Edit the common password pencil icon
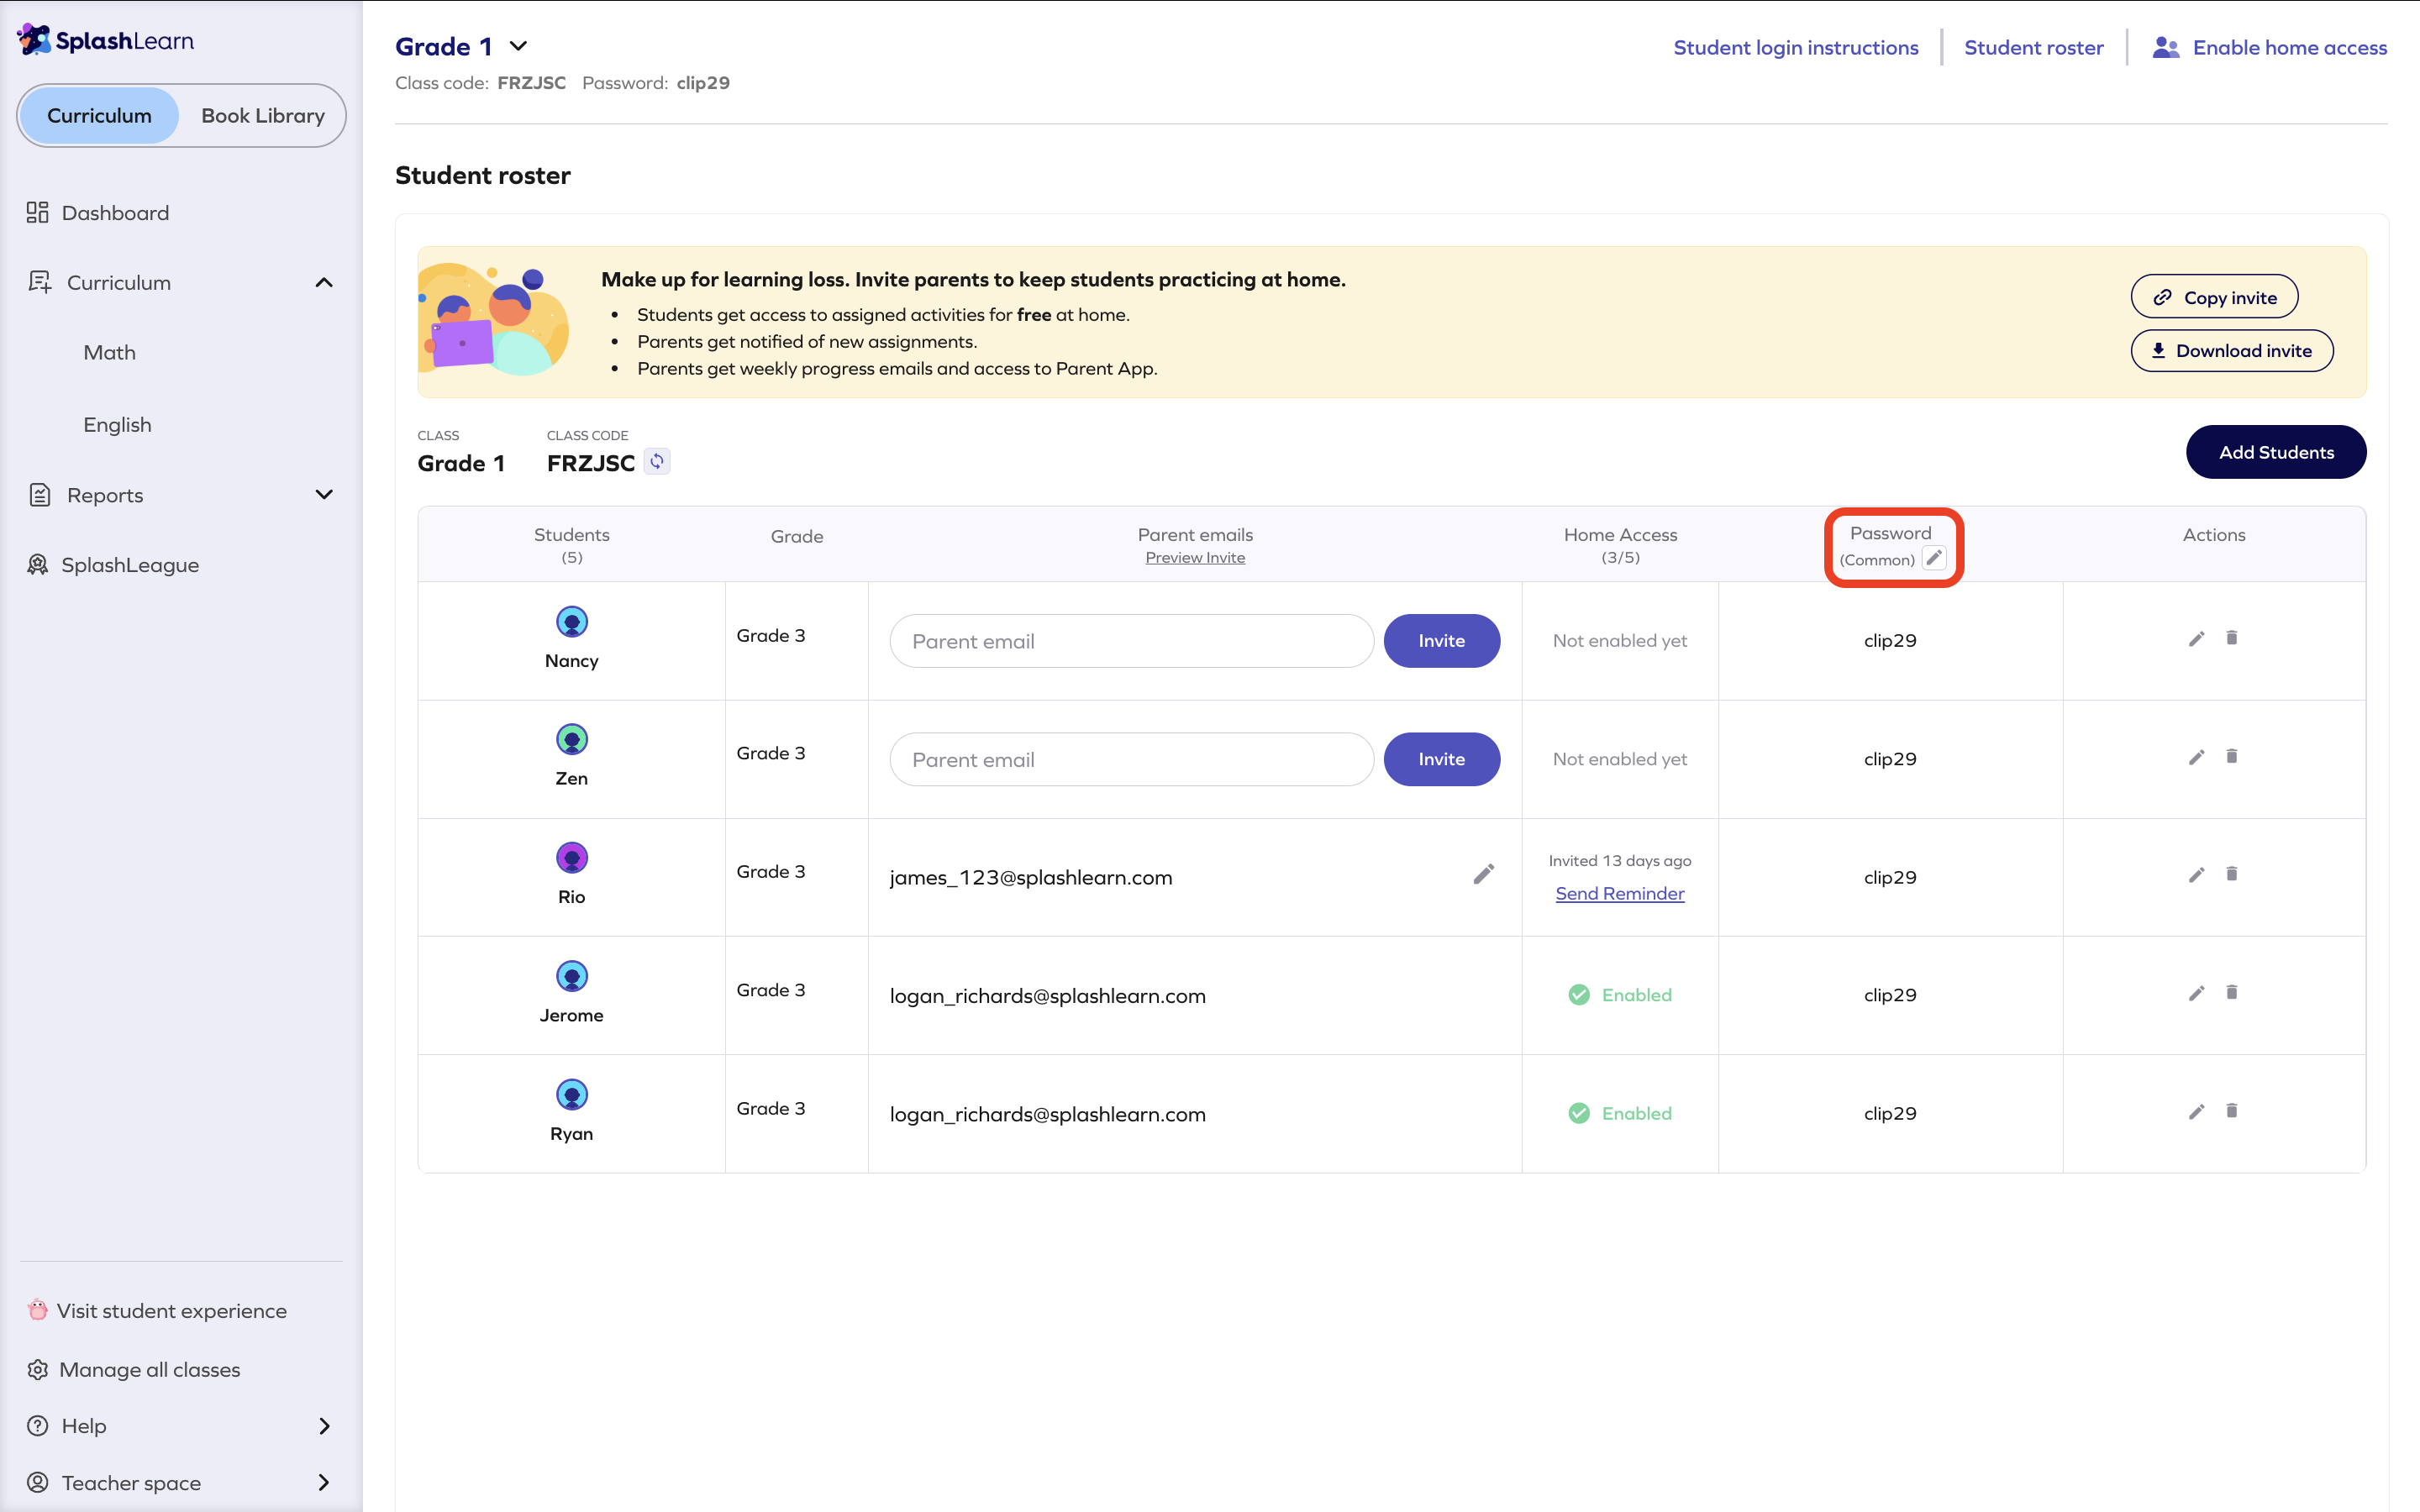 (x=1934, y=558)
